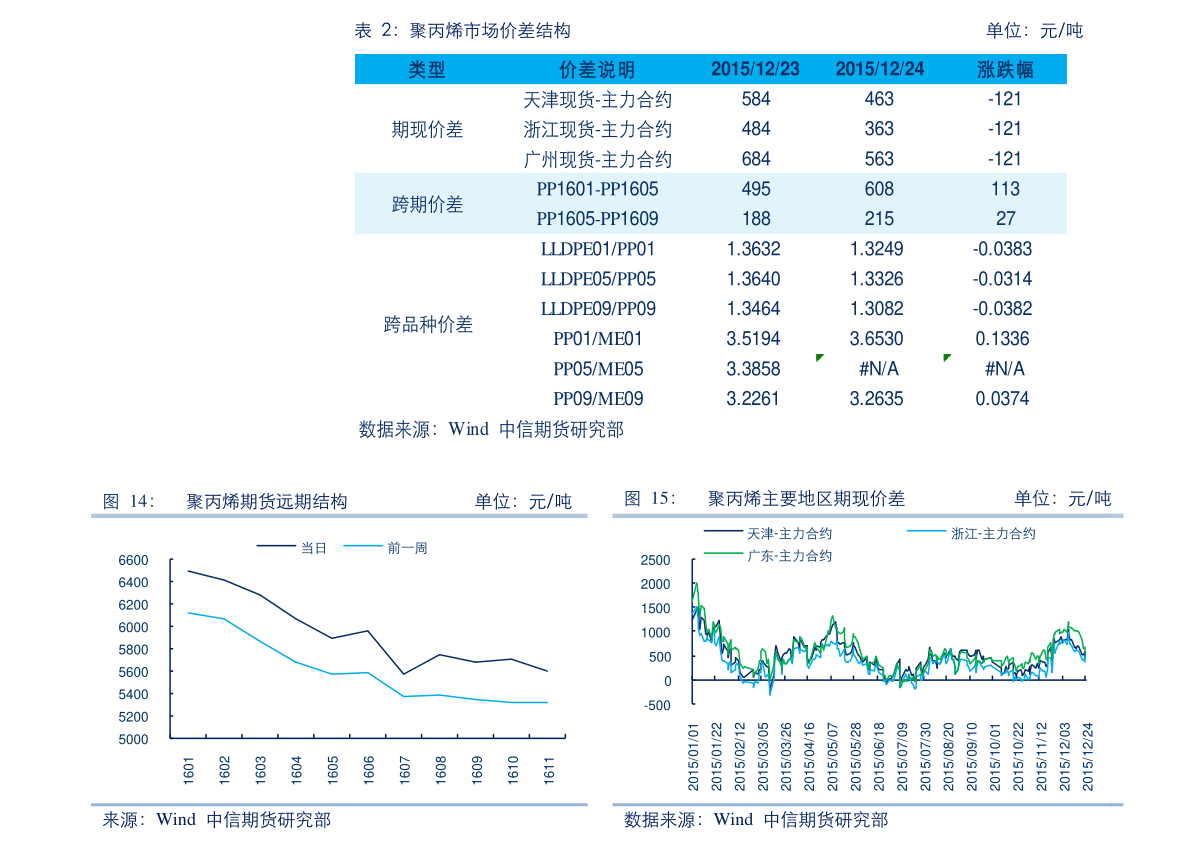Click the 图 15 聚丙烯主要地区期现价差 title
This screenshot has height=849, width=1191.
805,499
